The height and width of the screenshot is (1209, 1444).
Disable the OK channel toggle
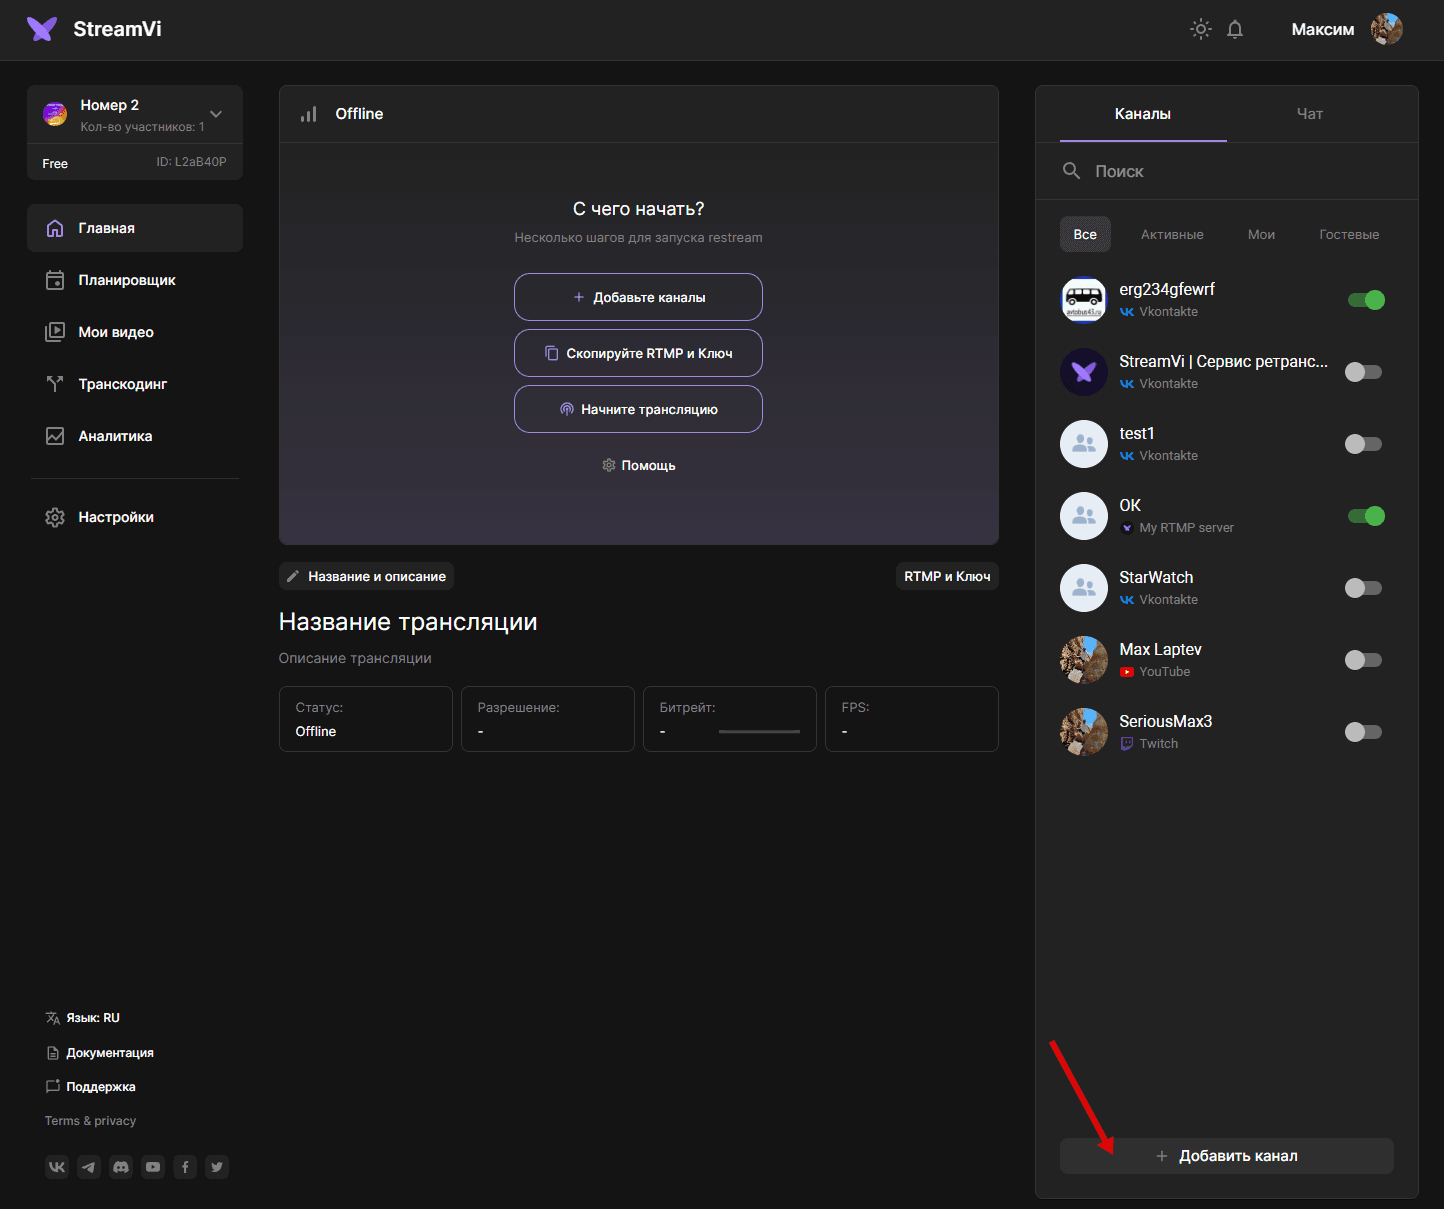click(1366, 516)
